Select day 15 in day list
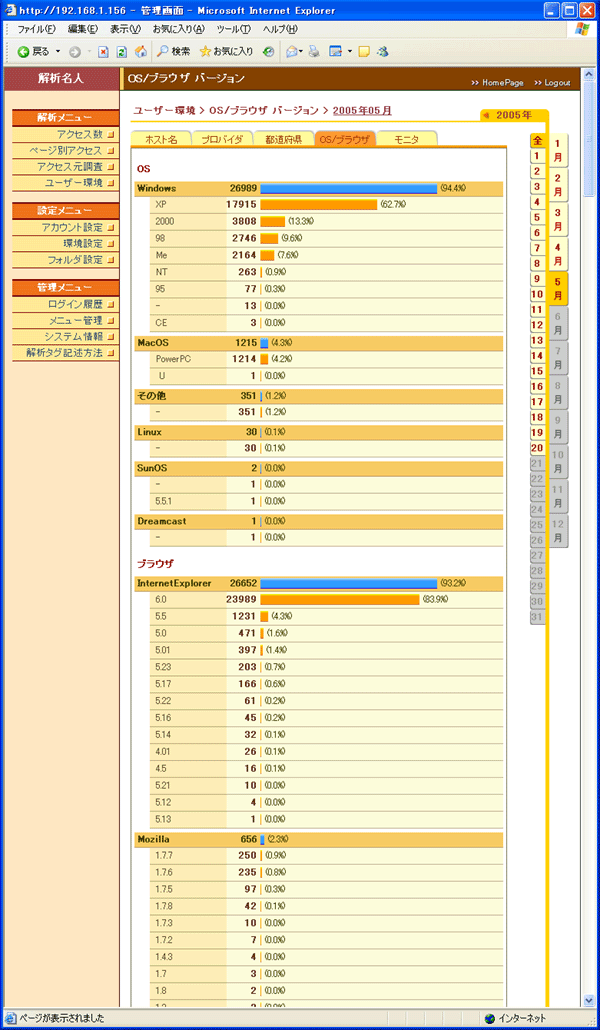 537,372
